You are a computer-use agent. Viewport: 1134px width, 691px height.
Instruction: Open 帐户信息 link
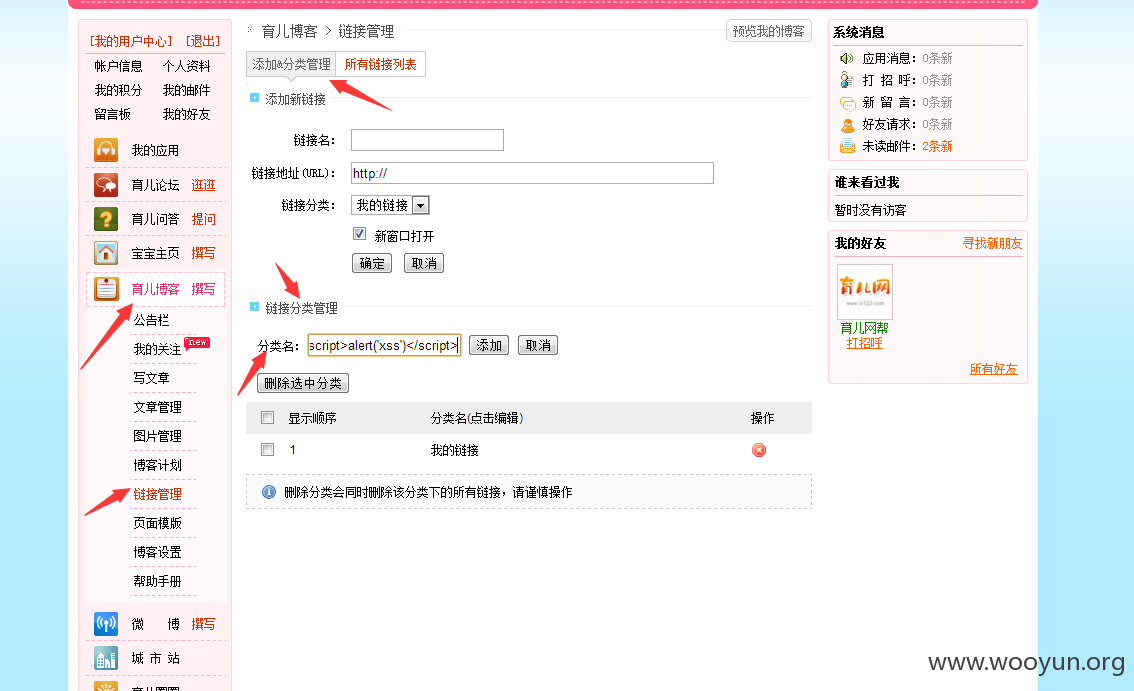[x=119, y=66]
